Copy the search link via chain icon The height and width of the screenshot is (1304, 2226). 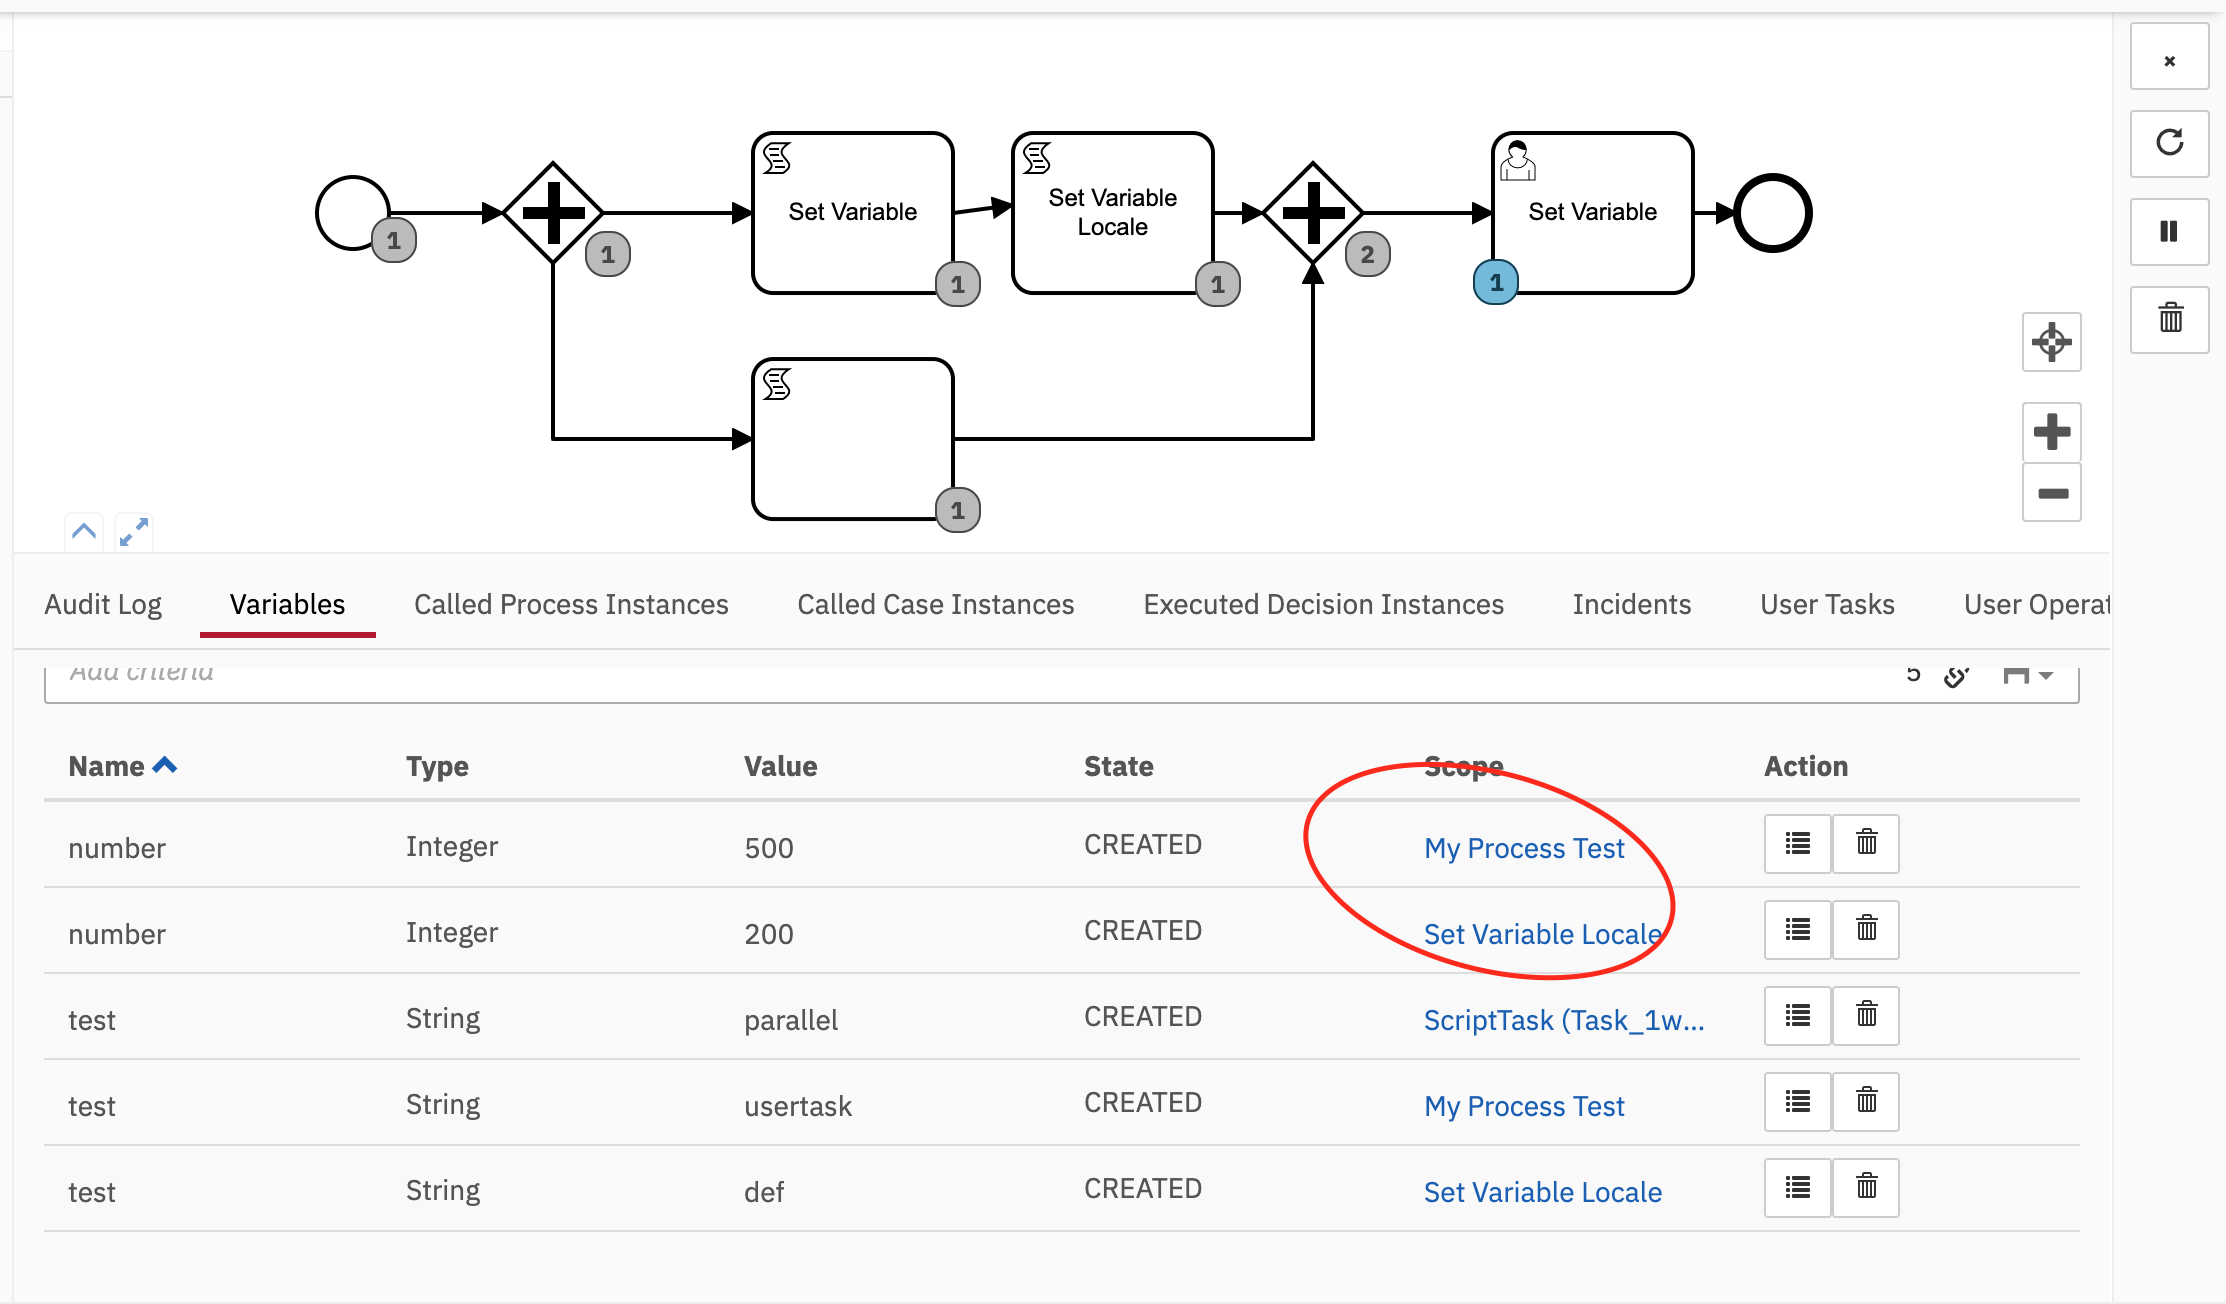click(x=1956, y=677)
